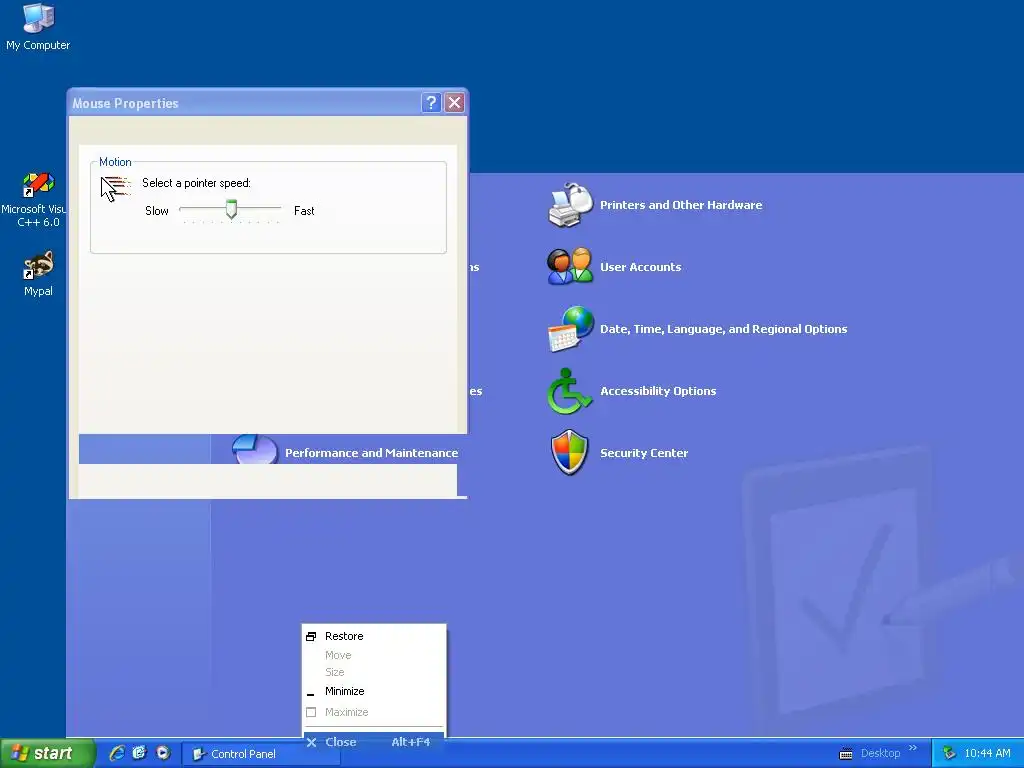Open the Security Center link

point(644,453)
